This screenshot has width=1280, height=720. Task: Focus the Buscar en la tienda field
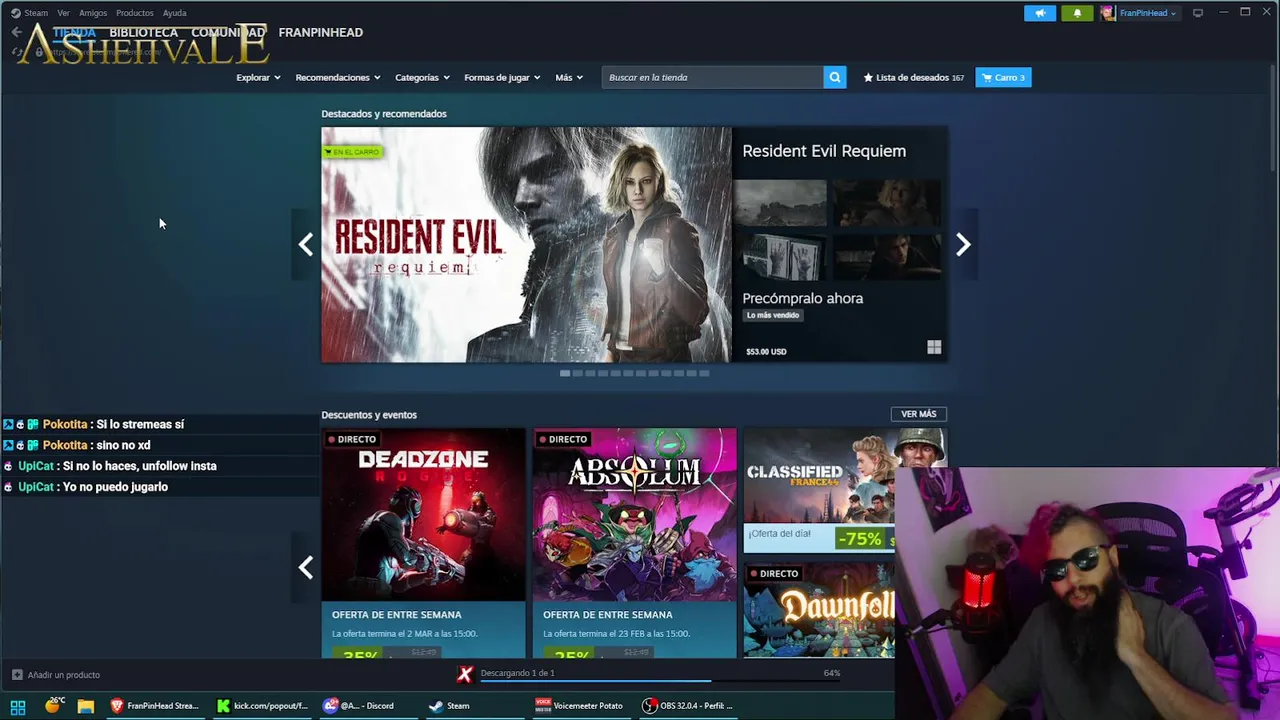713,77
